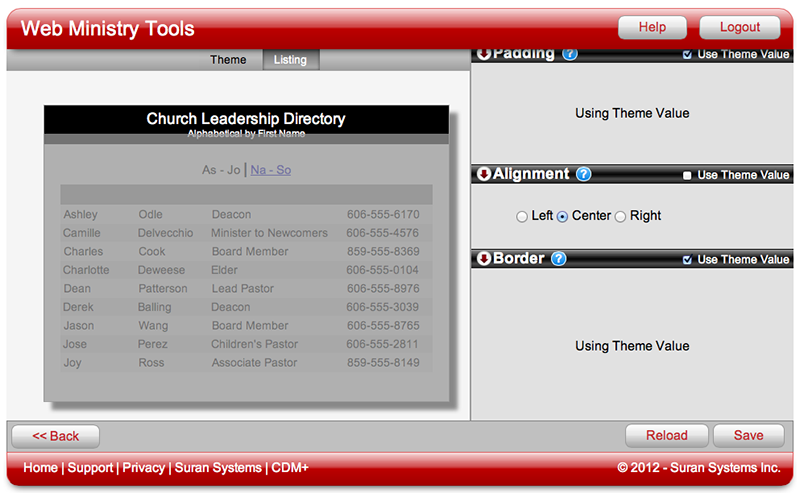This screenshot has width=800, height=493.
Task: Enable Use Theme Value for Alignment
Action: (687, 175)
